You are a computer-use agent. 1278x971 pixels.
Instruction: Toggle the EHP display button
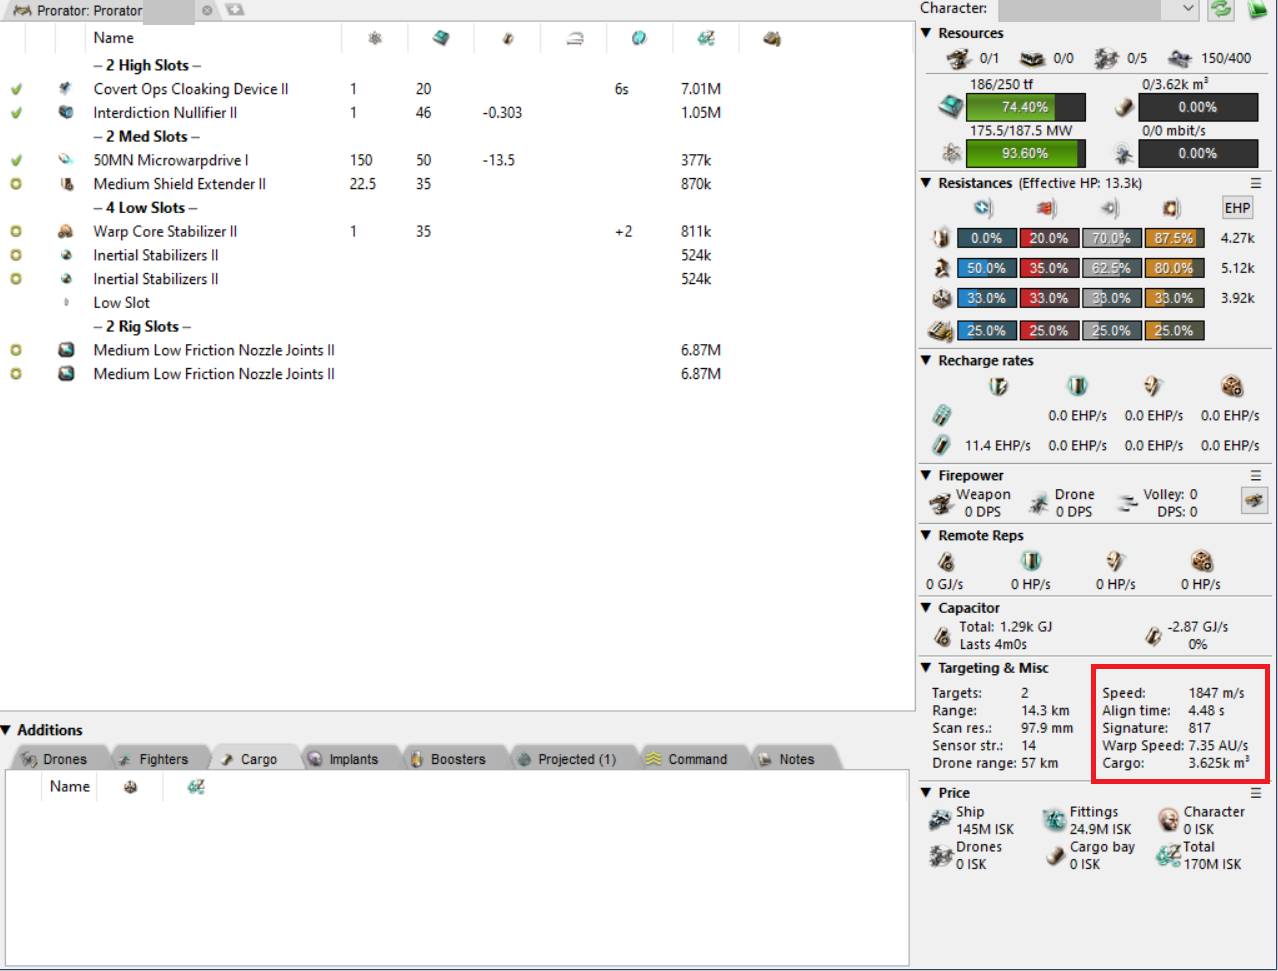1237,208
